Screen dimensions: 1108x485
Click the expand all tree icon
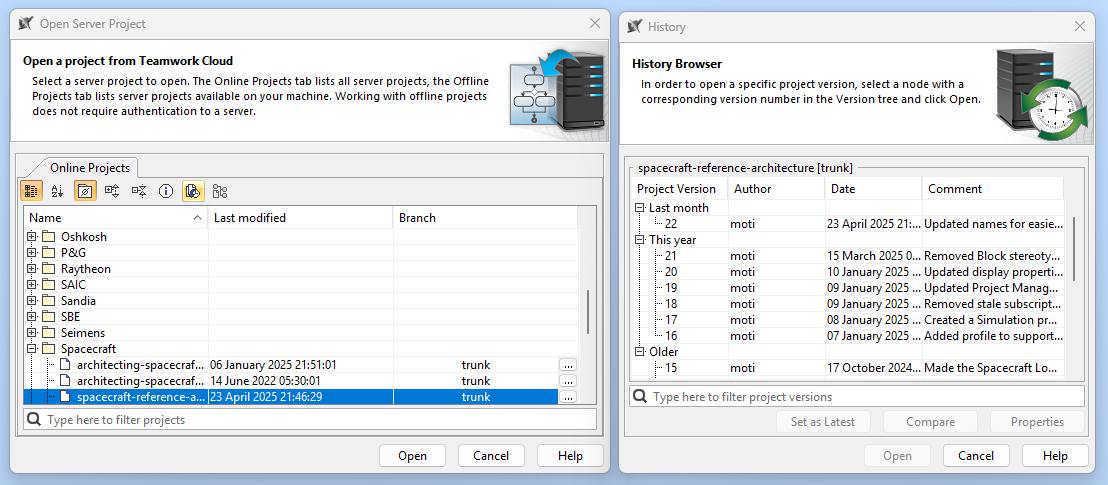point(112,190)
